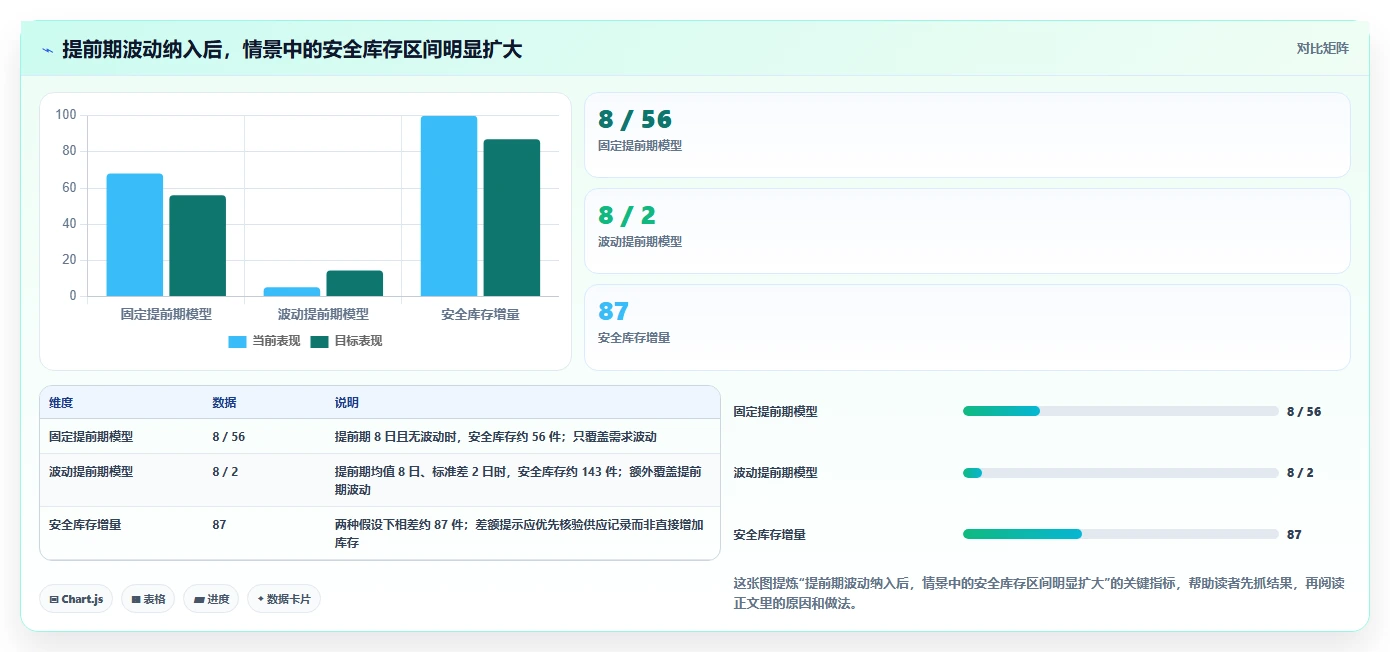Click the blue 固定提前期模型 current bar in chart
This screenshot has height=652, width=1390.
tap(135, 235)
